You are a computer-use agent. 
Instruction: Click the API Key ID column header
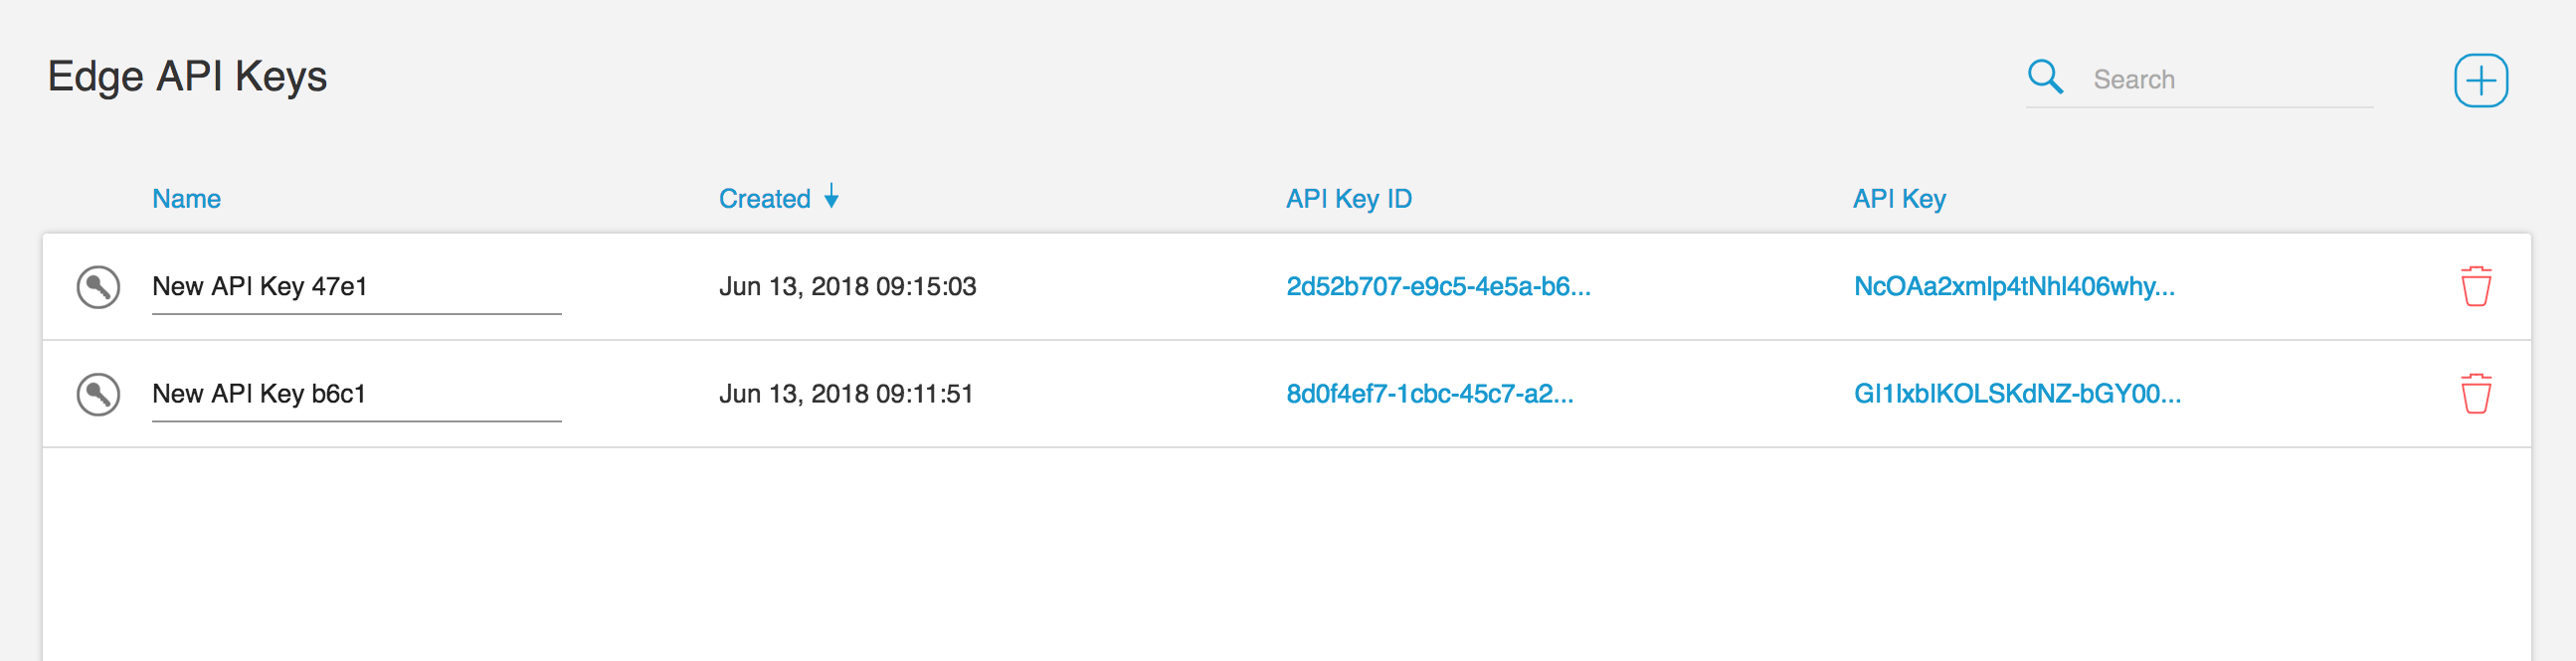[x=1348, y=198]
